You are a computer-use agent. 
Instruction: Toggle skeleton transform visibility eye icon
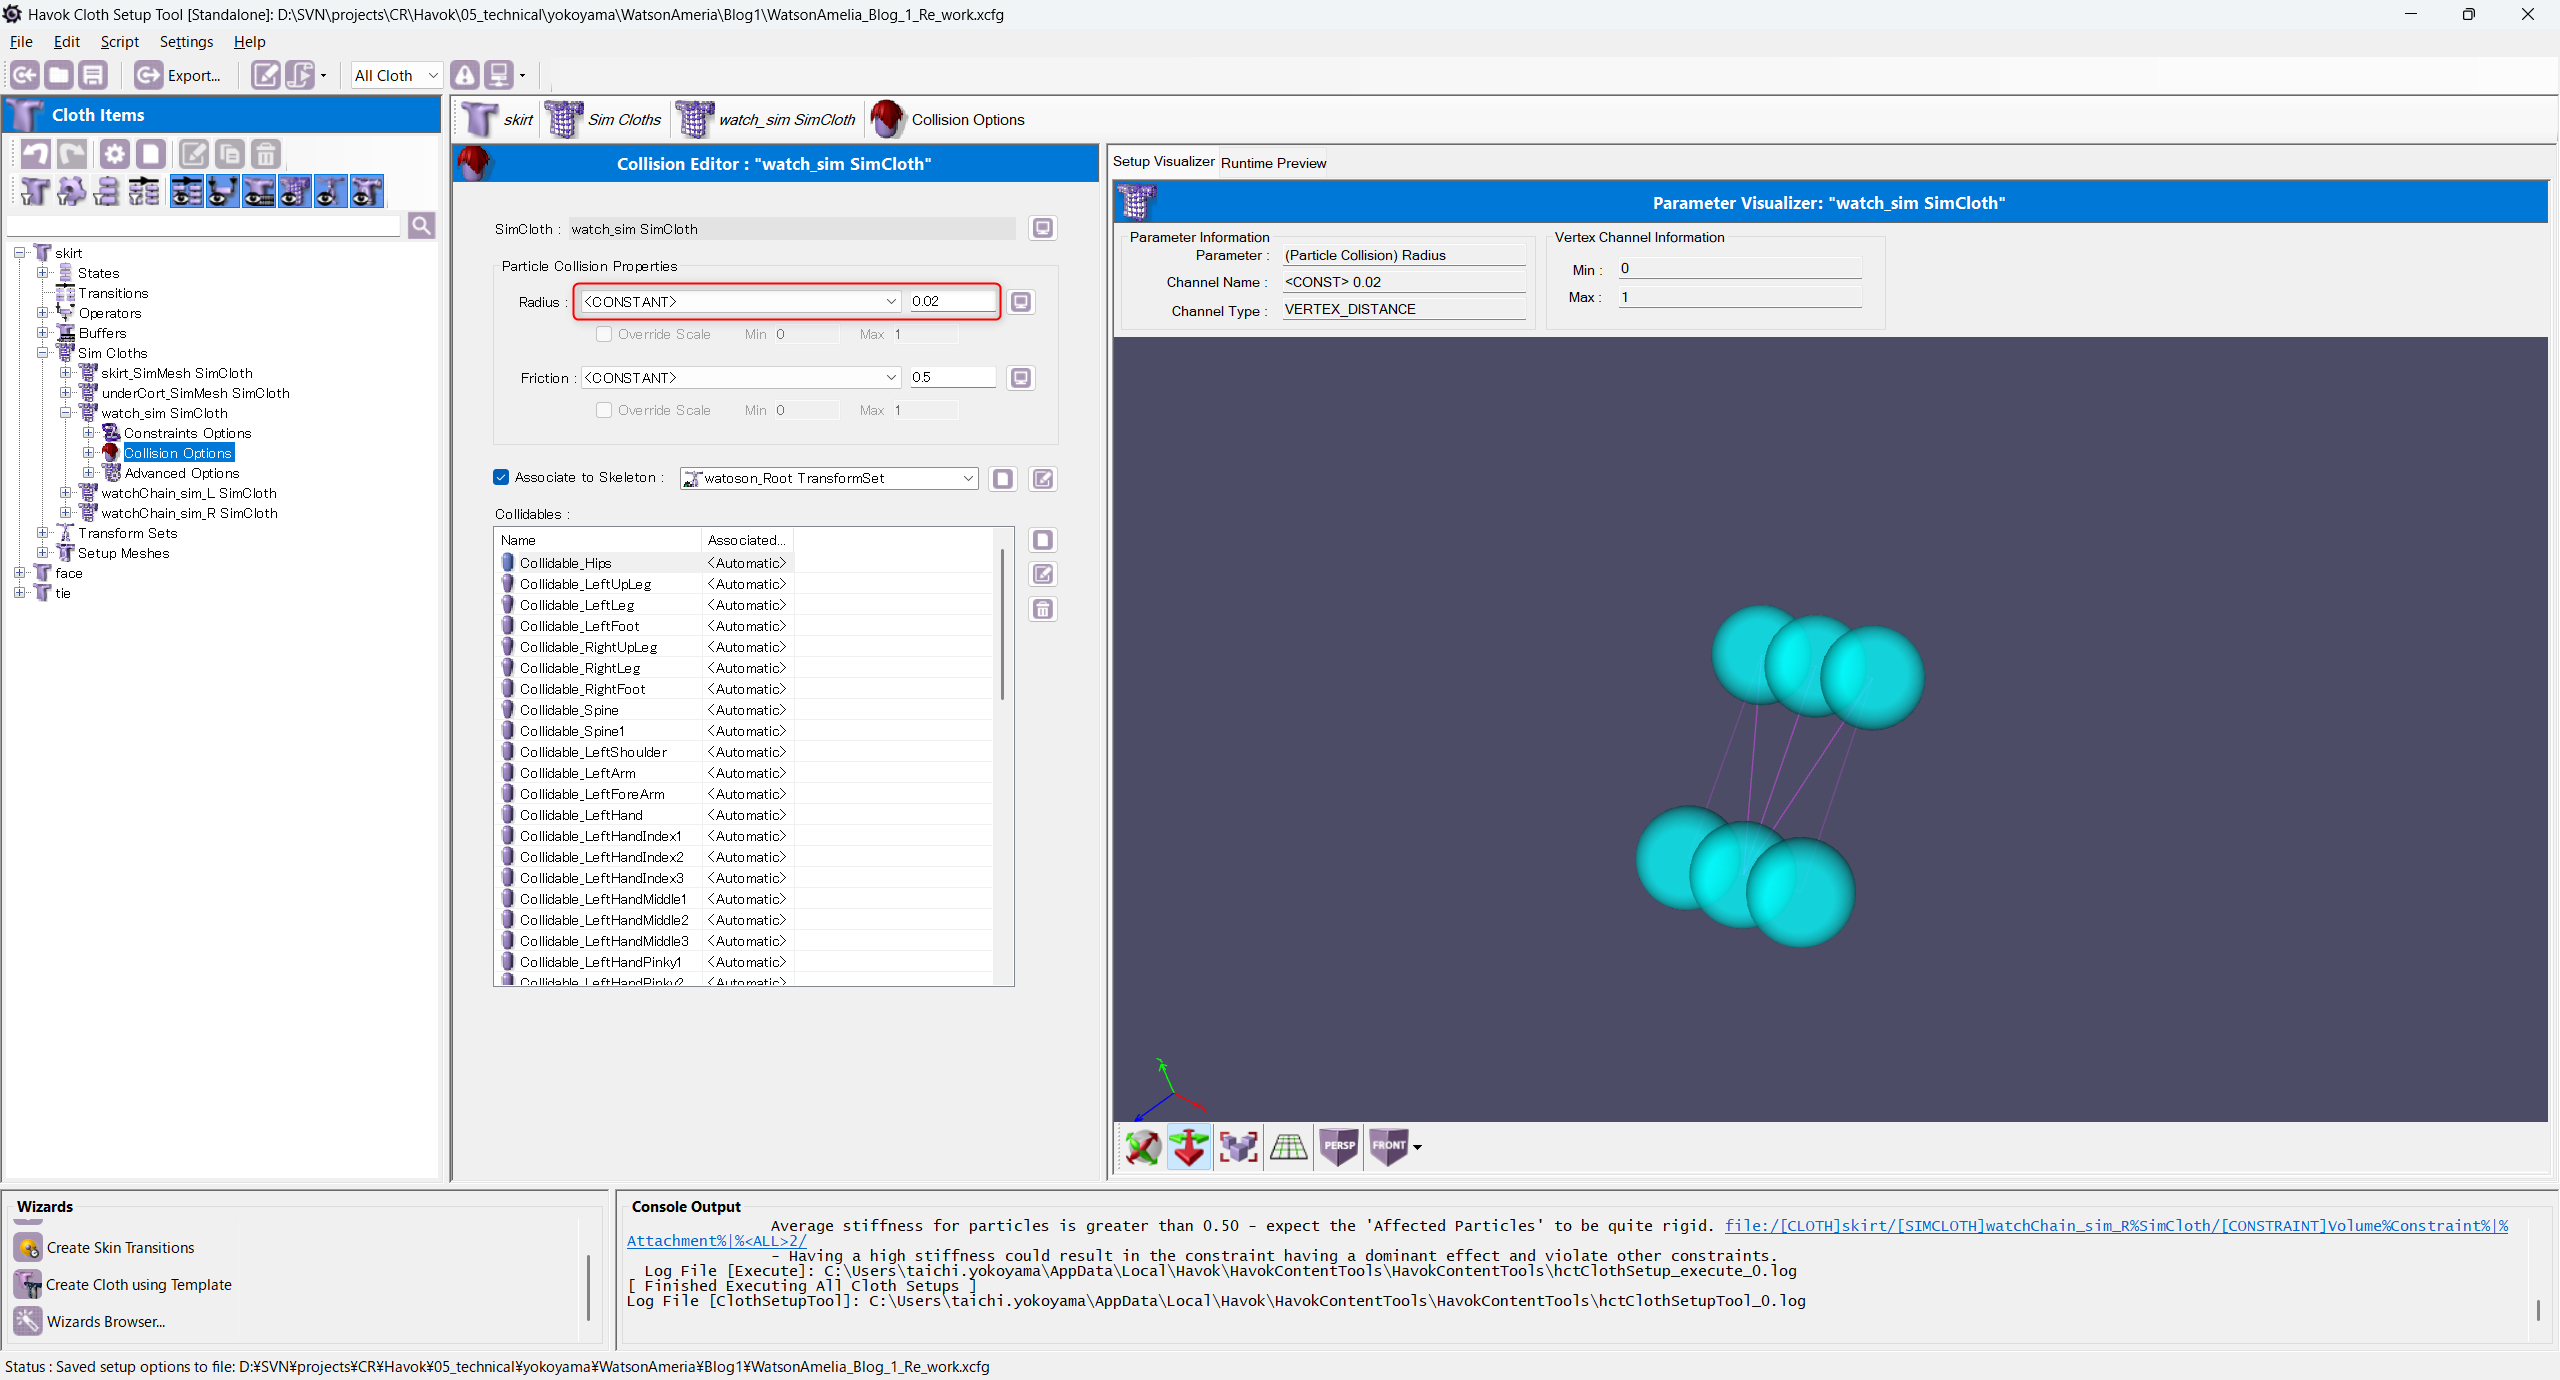point(331,191)
